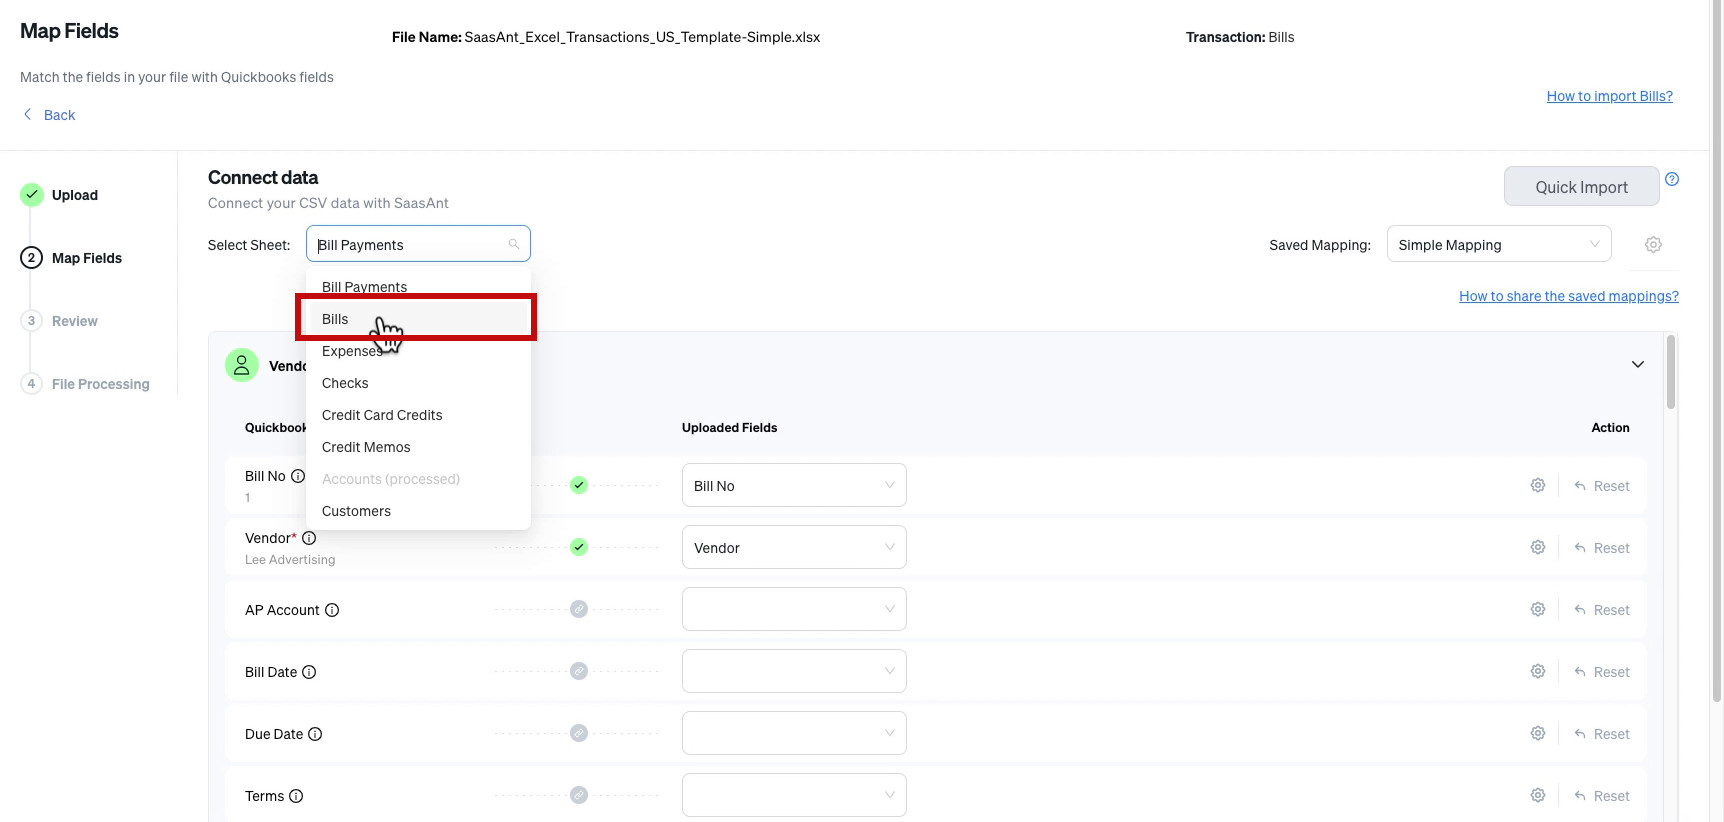Open Due Date uploaded field dropdown
The width and height of the screenshot is (1724, 822).
click(794, 733)
